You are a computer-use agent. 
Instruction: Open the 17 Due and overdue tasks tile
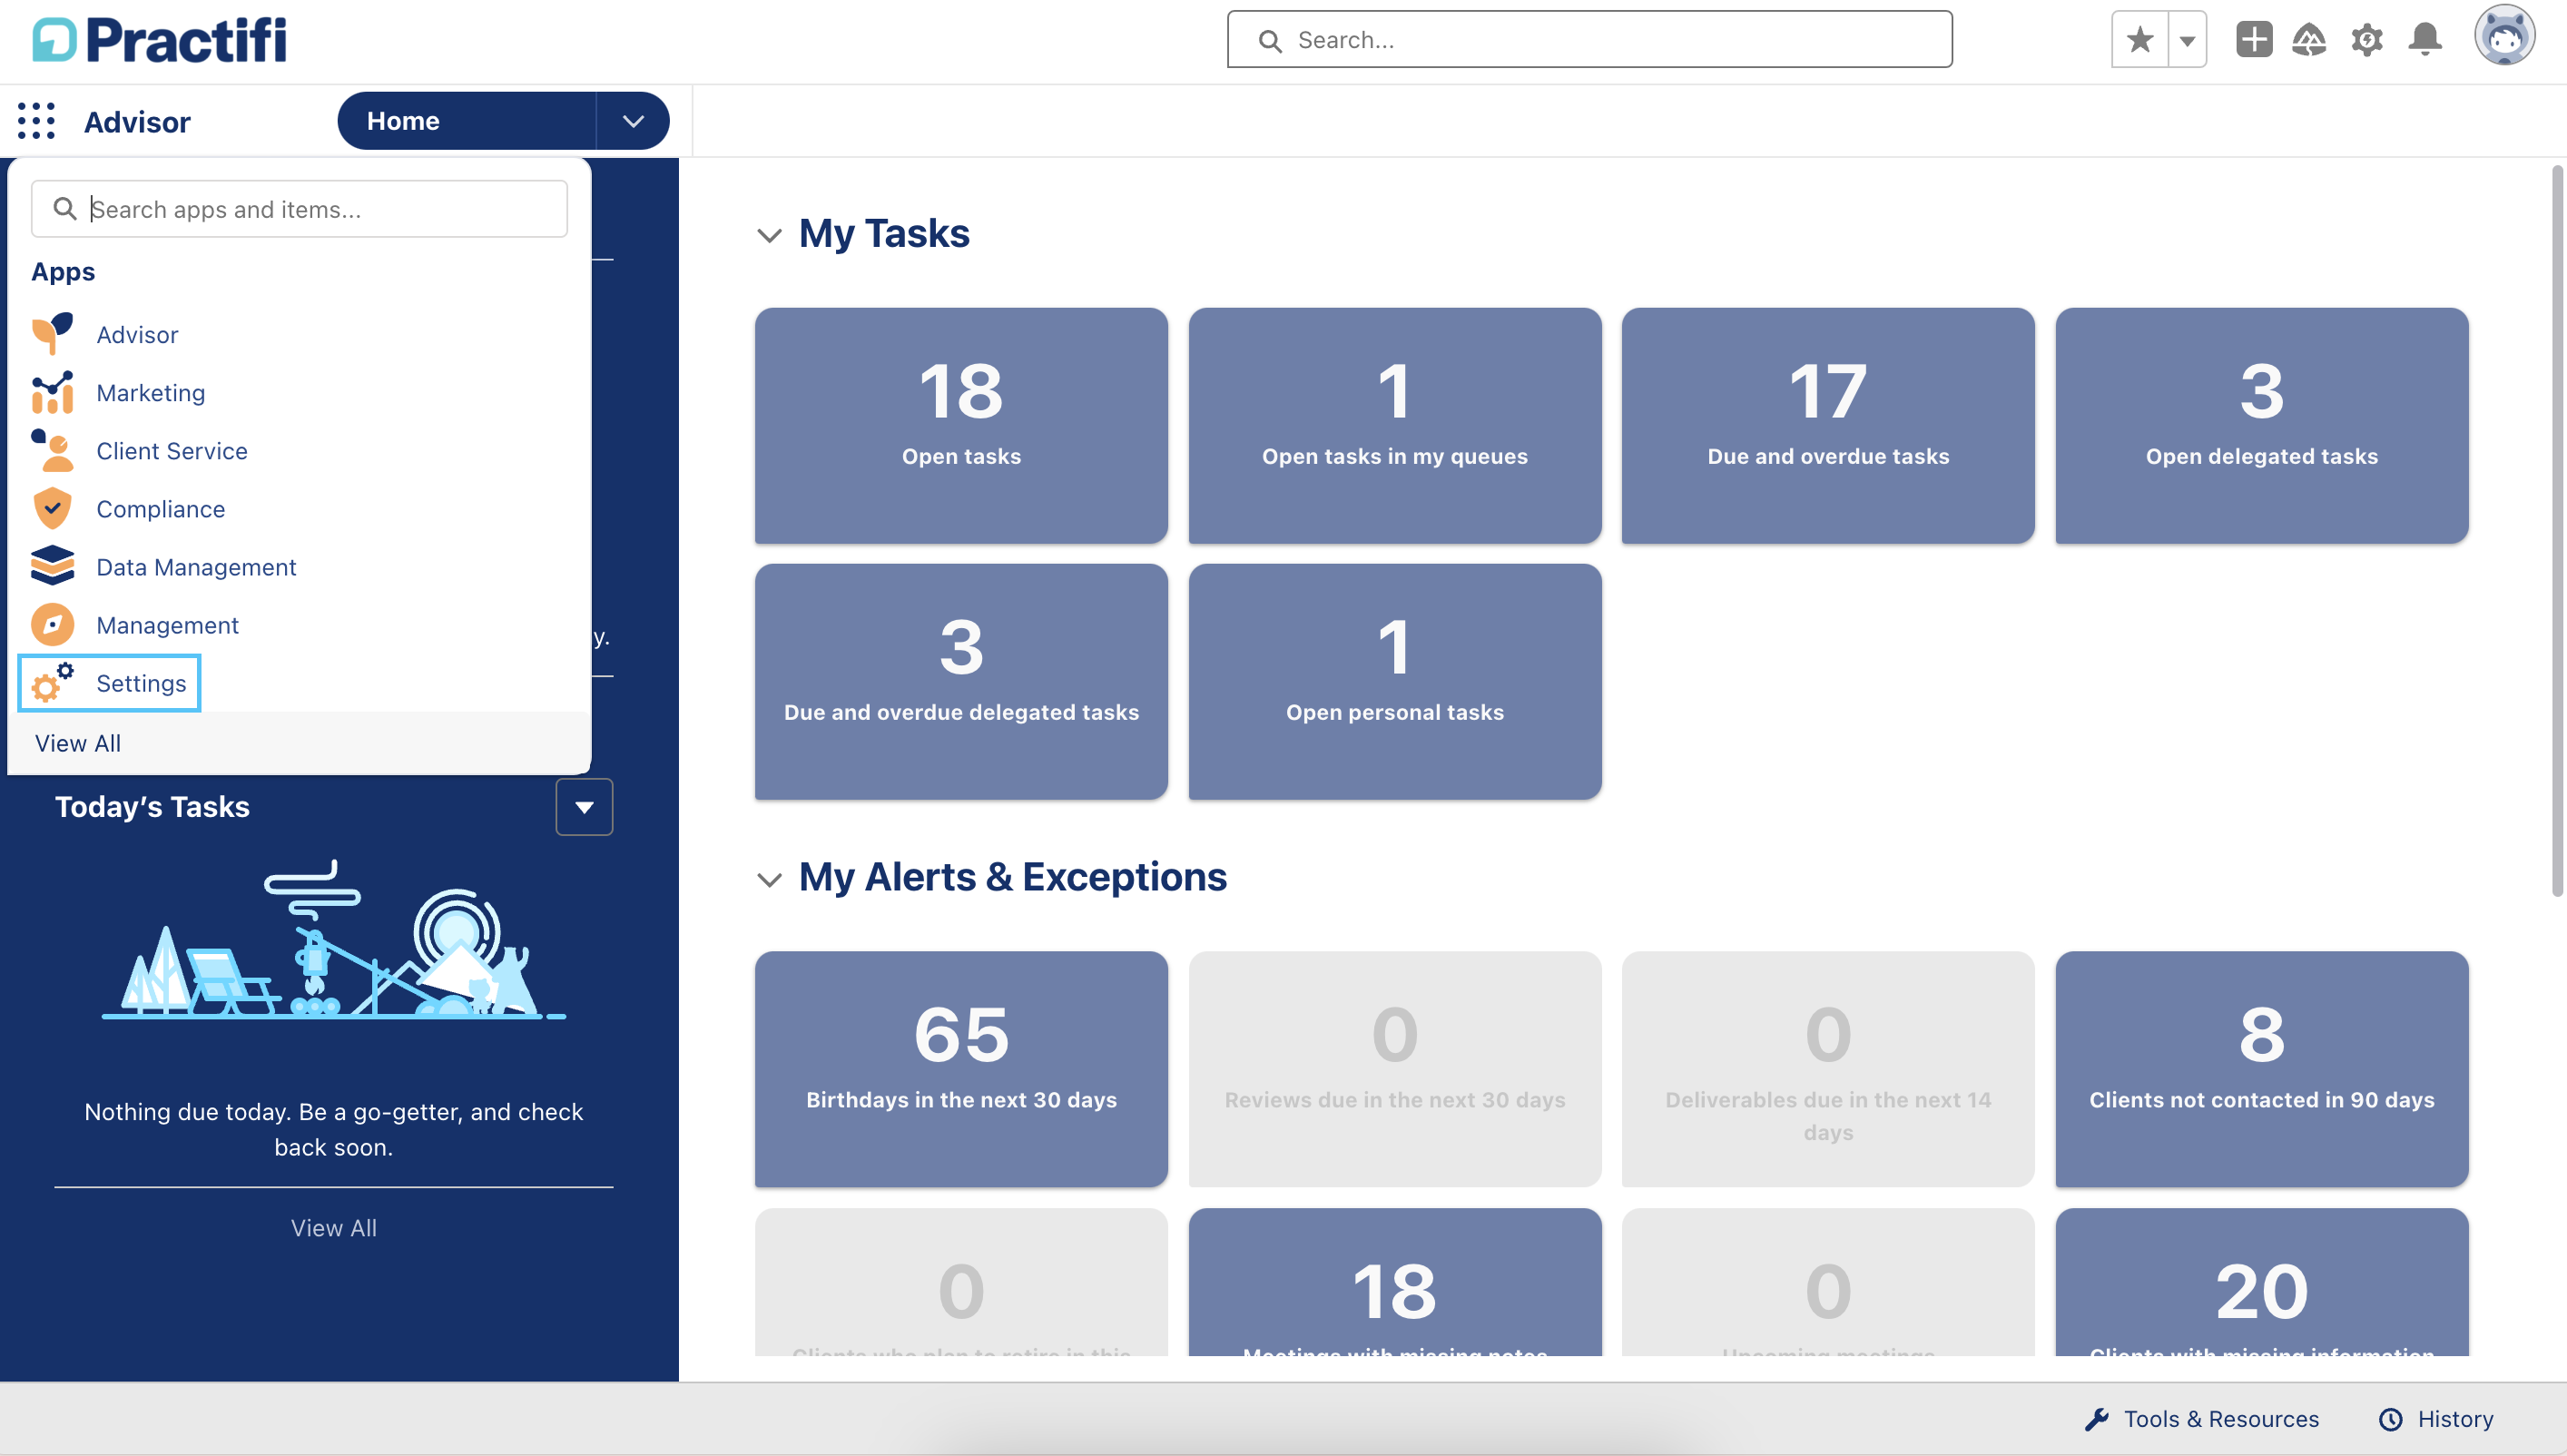click(1827, 425)
